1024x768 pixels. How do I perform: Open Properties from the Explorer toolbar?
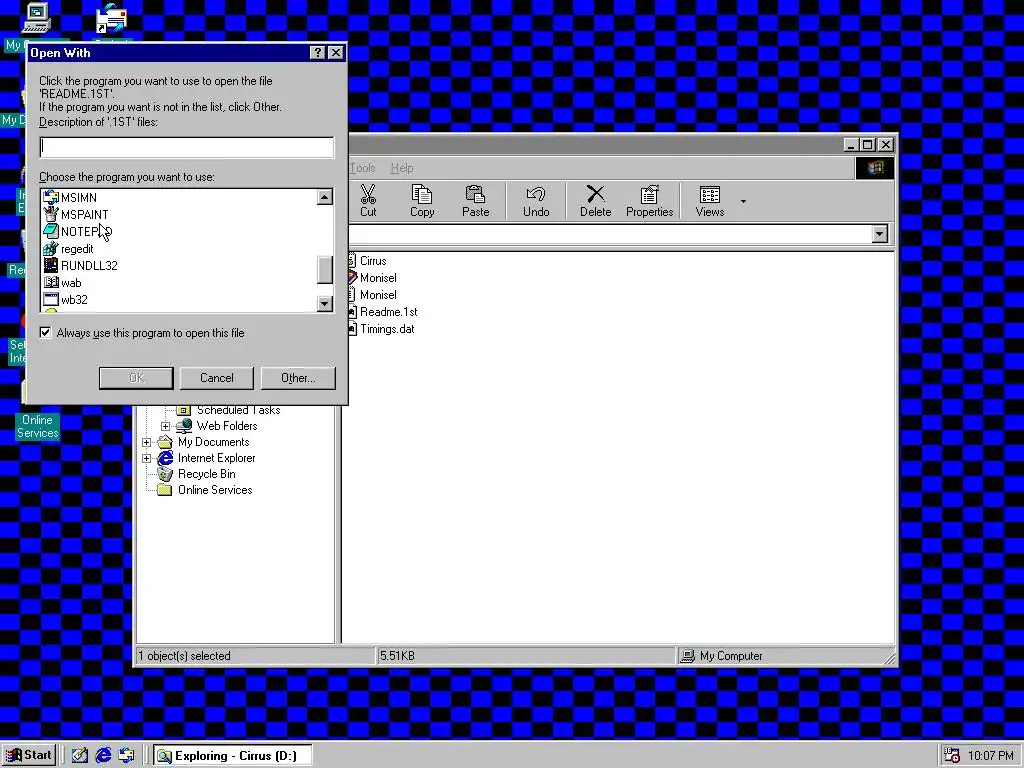[x=649, y=200]
